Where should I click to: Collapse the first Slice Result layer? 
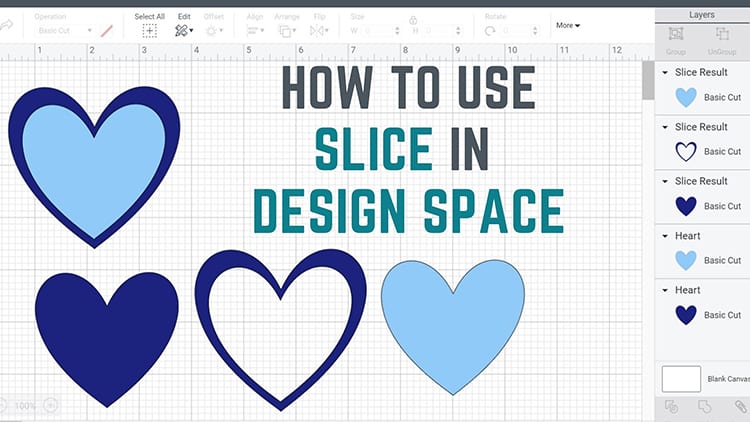click(x=665, y=73)
